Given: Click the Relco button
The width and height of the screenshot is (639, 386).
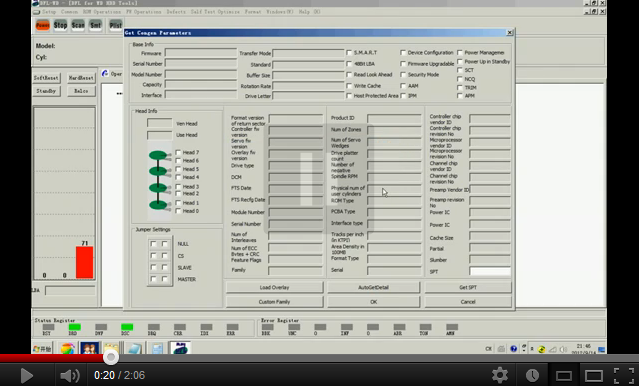Looking at the screenshot, I should coord(81,91).
